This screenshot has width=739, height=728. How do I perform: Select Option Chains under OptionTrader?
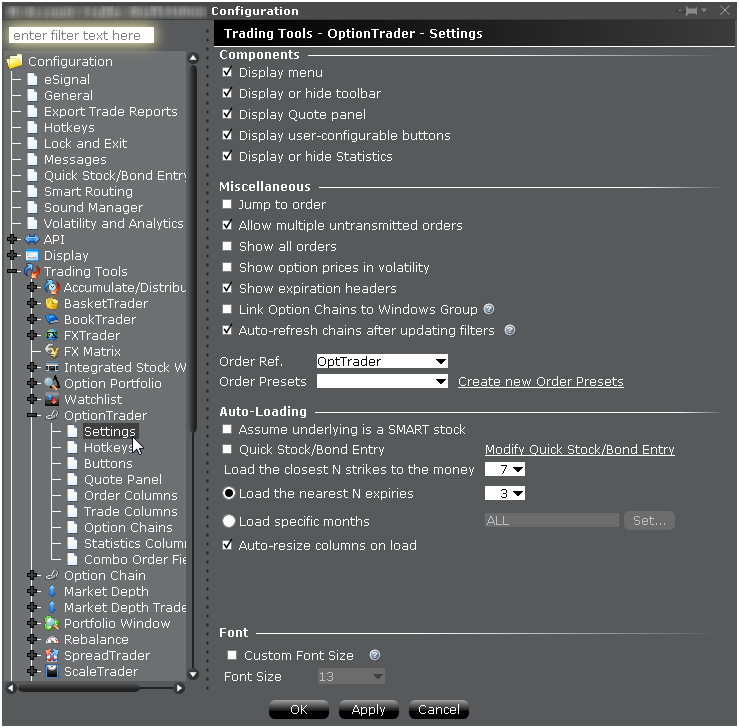(x=128, y=527)
